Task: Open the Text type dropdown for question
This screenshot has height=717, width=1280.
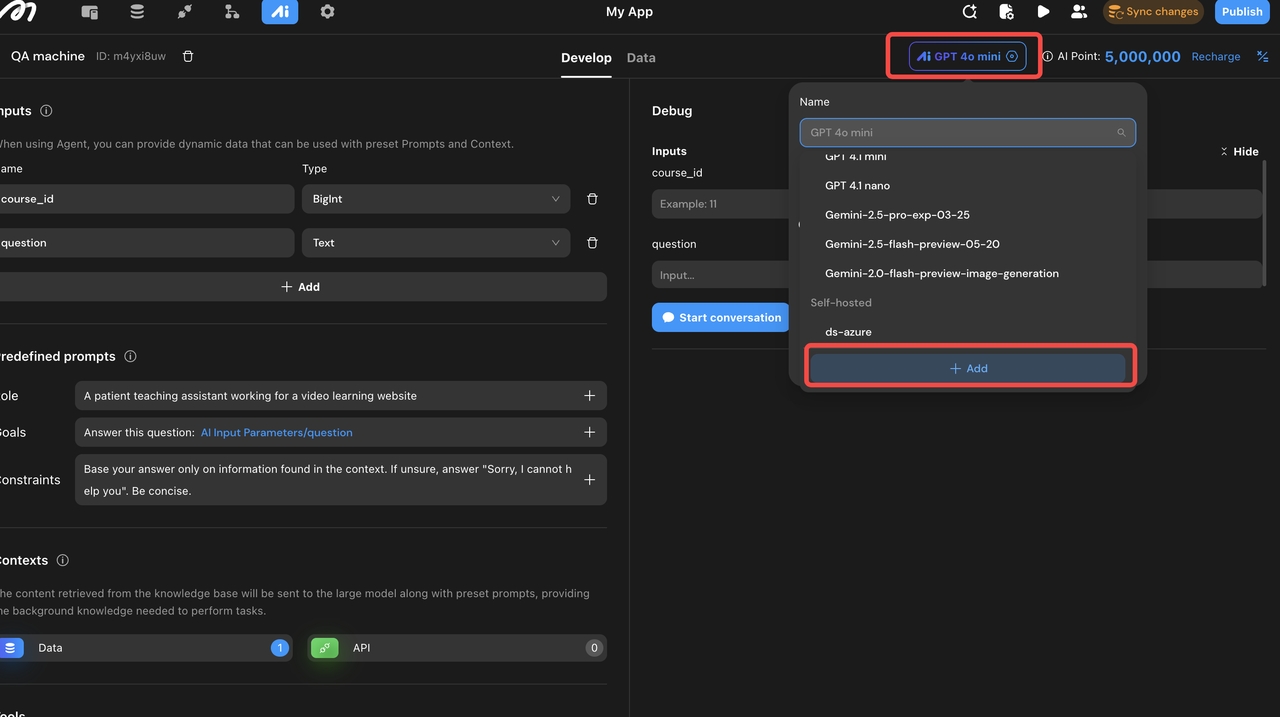Action: [x=435, y=243]
